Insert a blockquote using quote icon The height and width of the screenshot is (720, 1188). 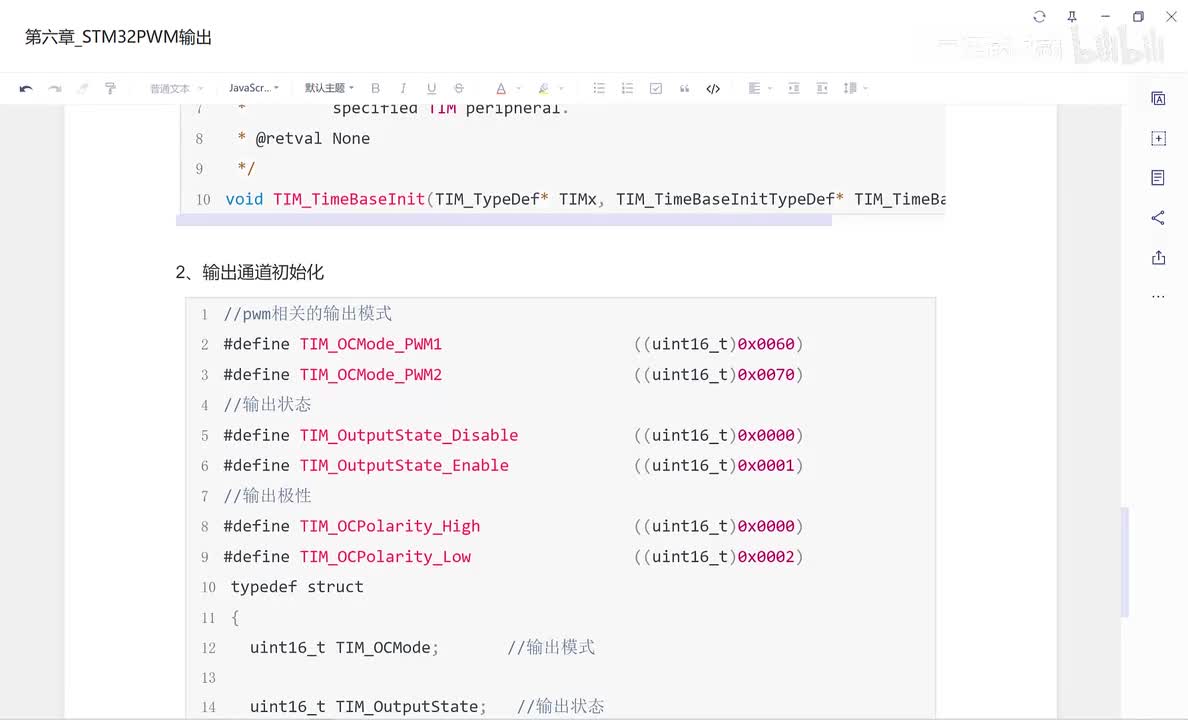(684, 88)
